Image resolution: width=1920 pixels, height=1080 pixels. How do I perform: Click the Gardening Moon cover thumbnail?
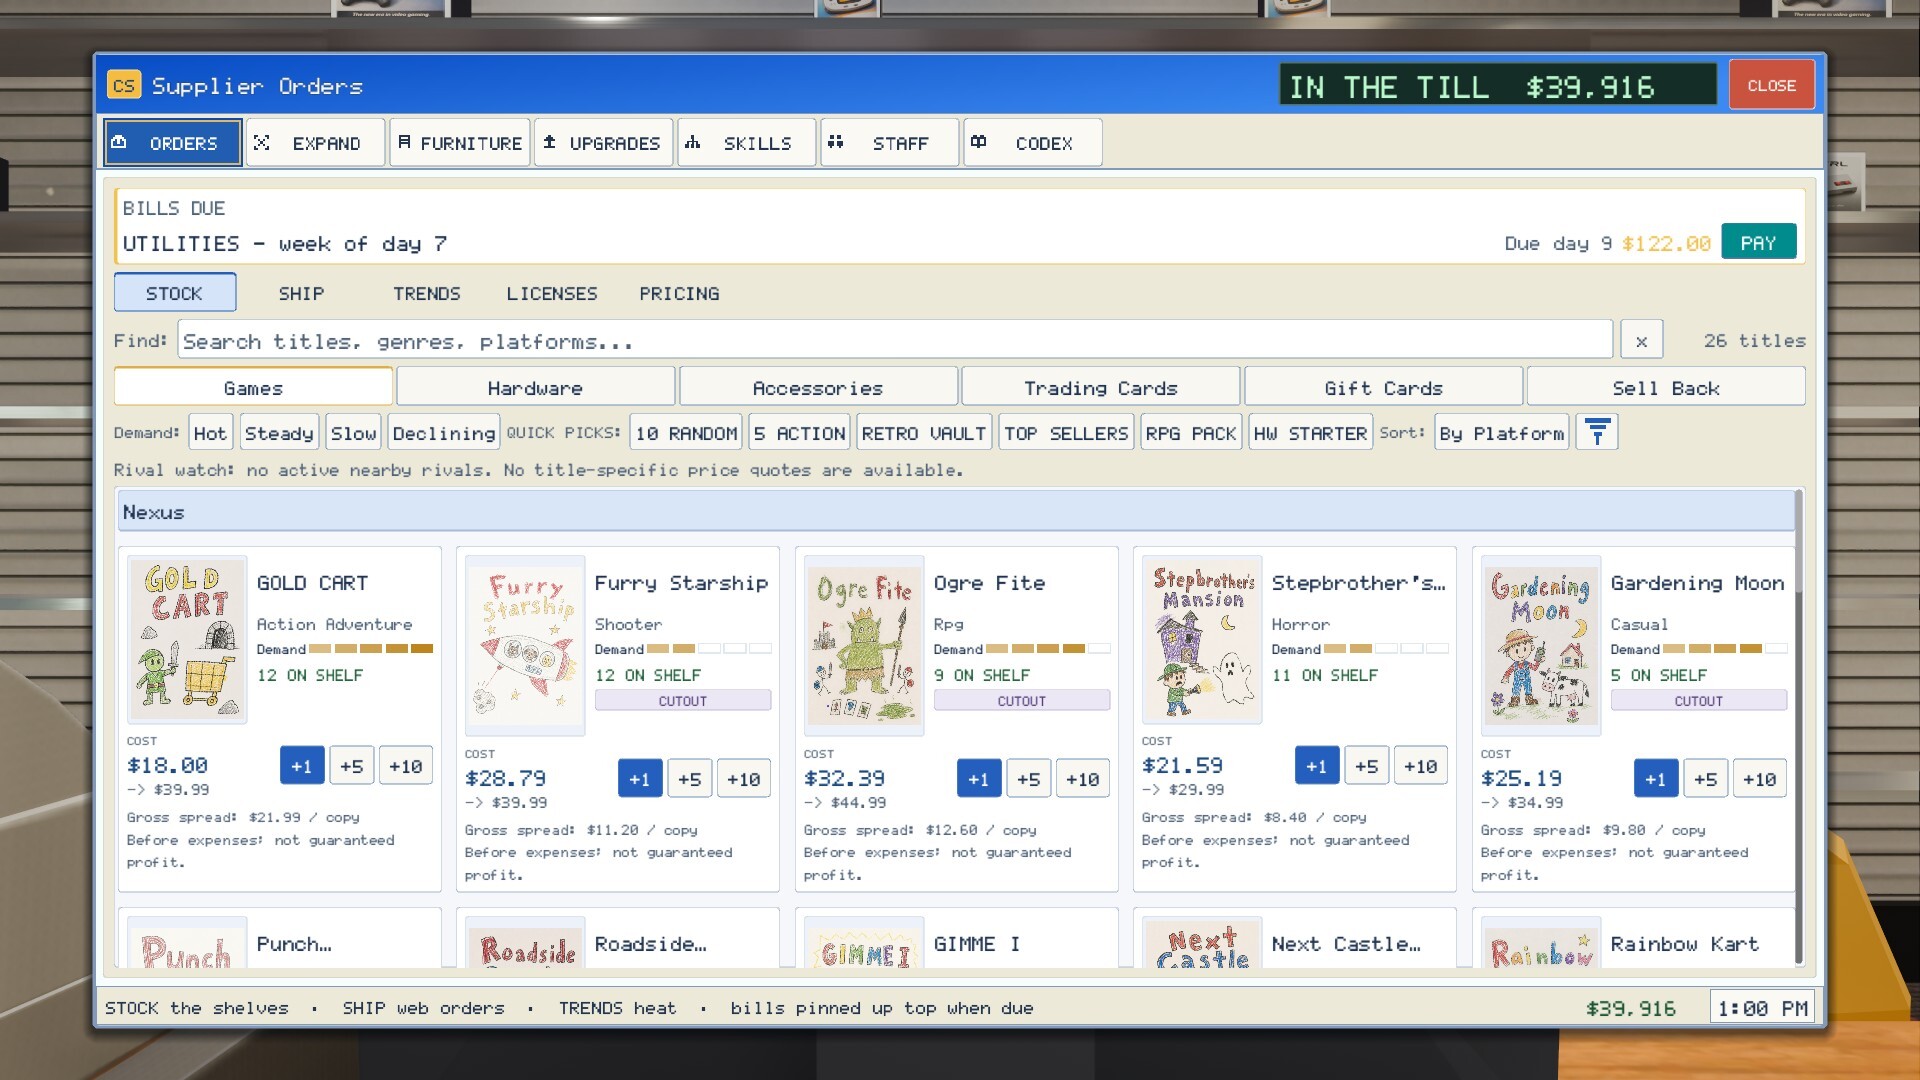click(x=1540, y=646)
